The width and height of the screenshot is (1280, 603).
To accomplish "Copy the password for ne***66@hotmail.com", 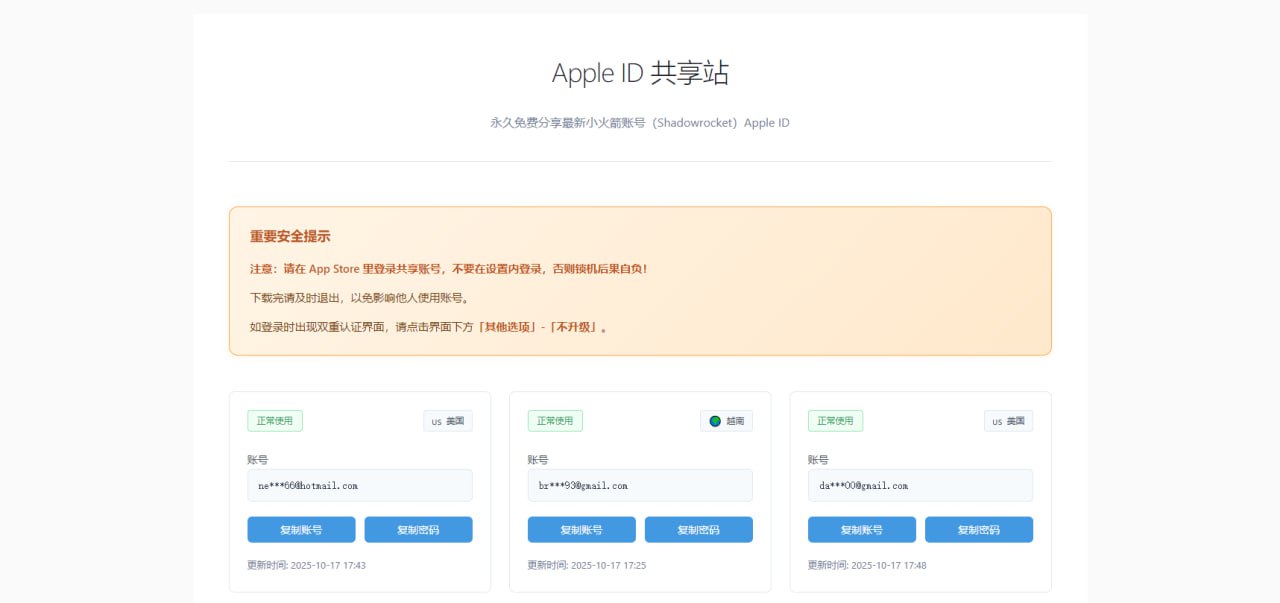I will point(418,529).
